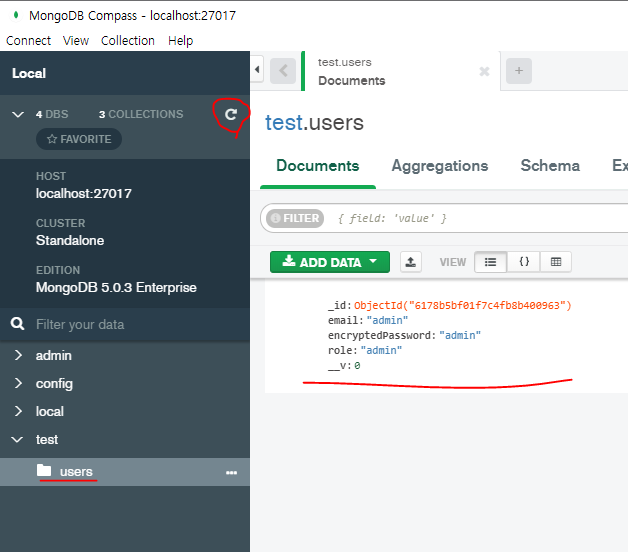Viewport: 628px width, 552px height.
Task: Select the config database name
Action: (54, 384)
